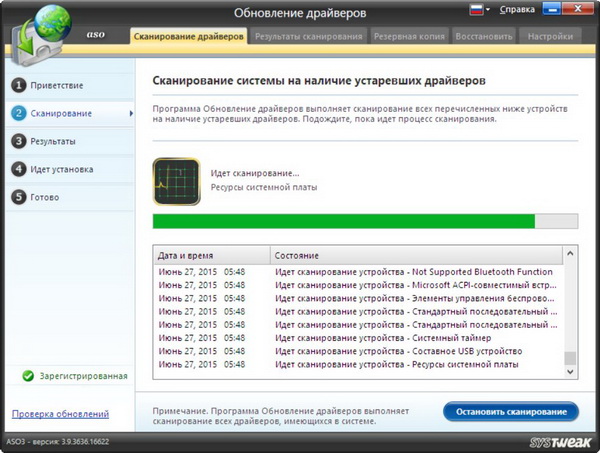Image resolution: width=600 pixels, height=453 pixels.
Task: Click the green scan progress bar
Action: (x=365, y=221)
